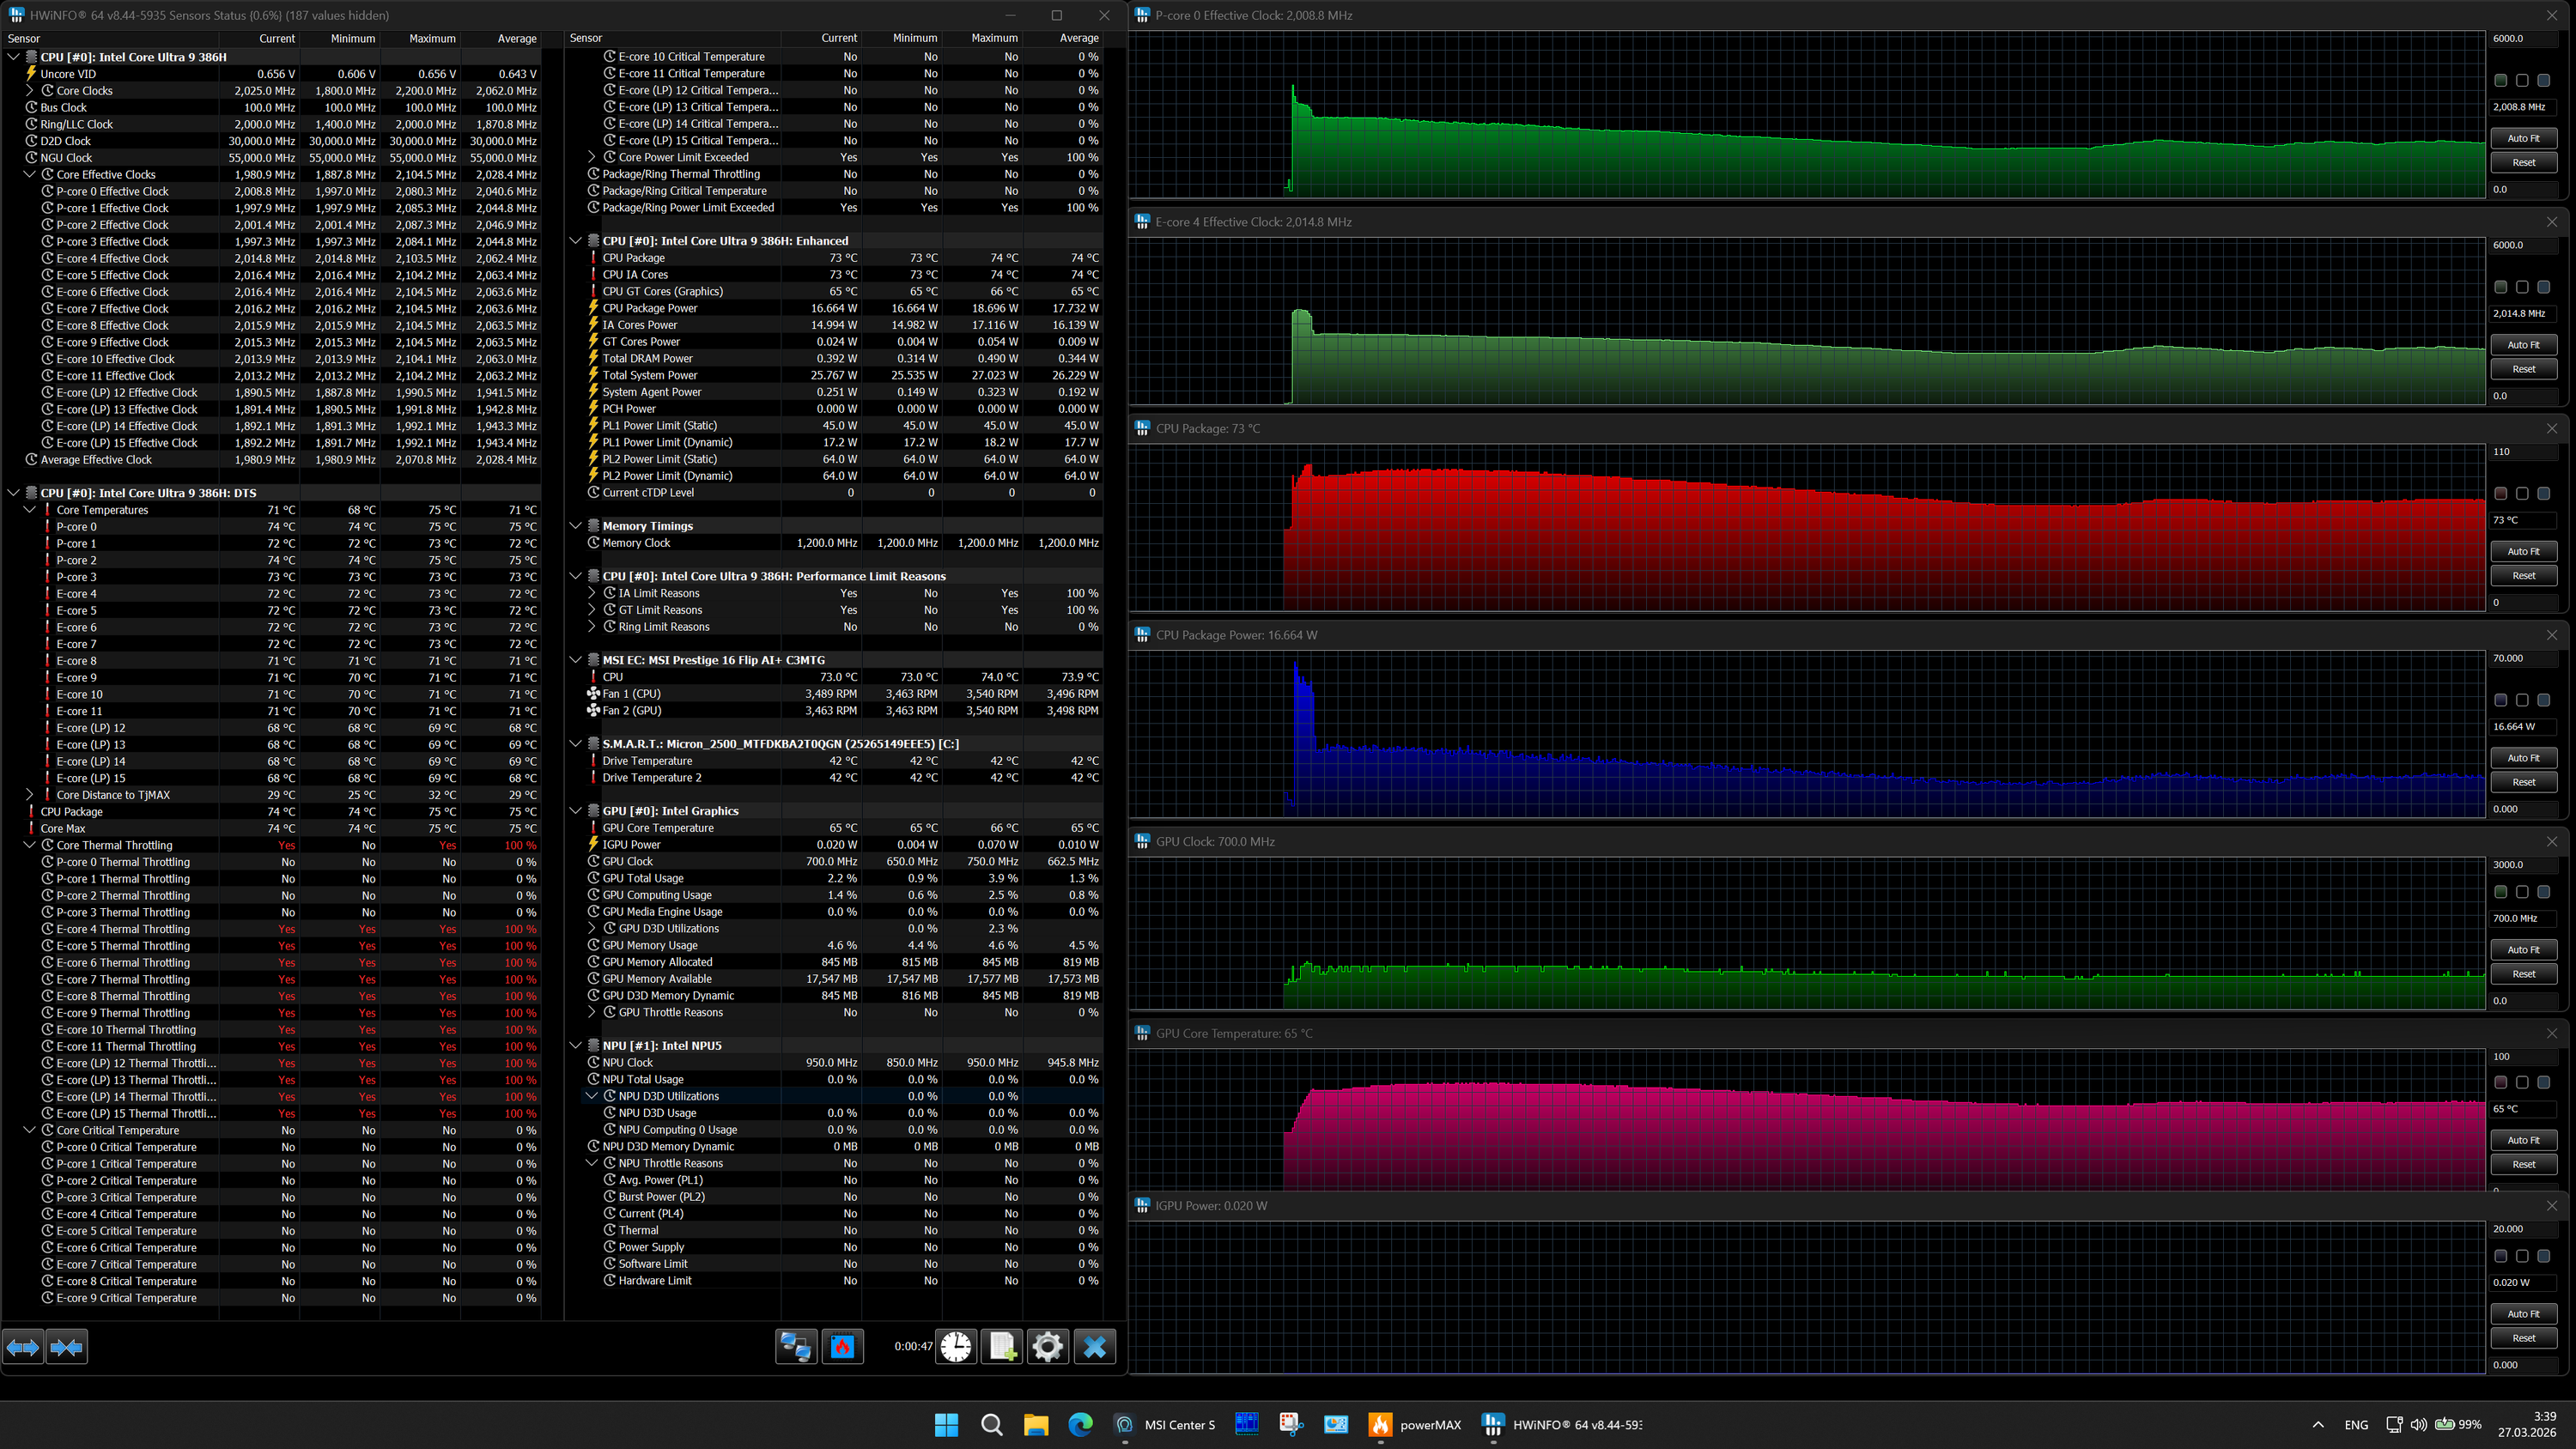Toggle blue square in GPU Clock graph

(x=2544, y=891)
